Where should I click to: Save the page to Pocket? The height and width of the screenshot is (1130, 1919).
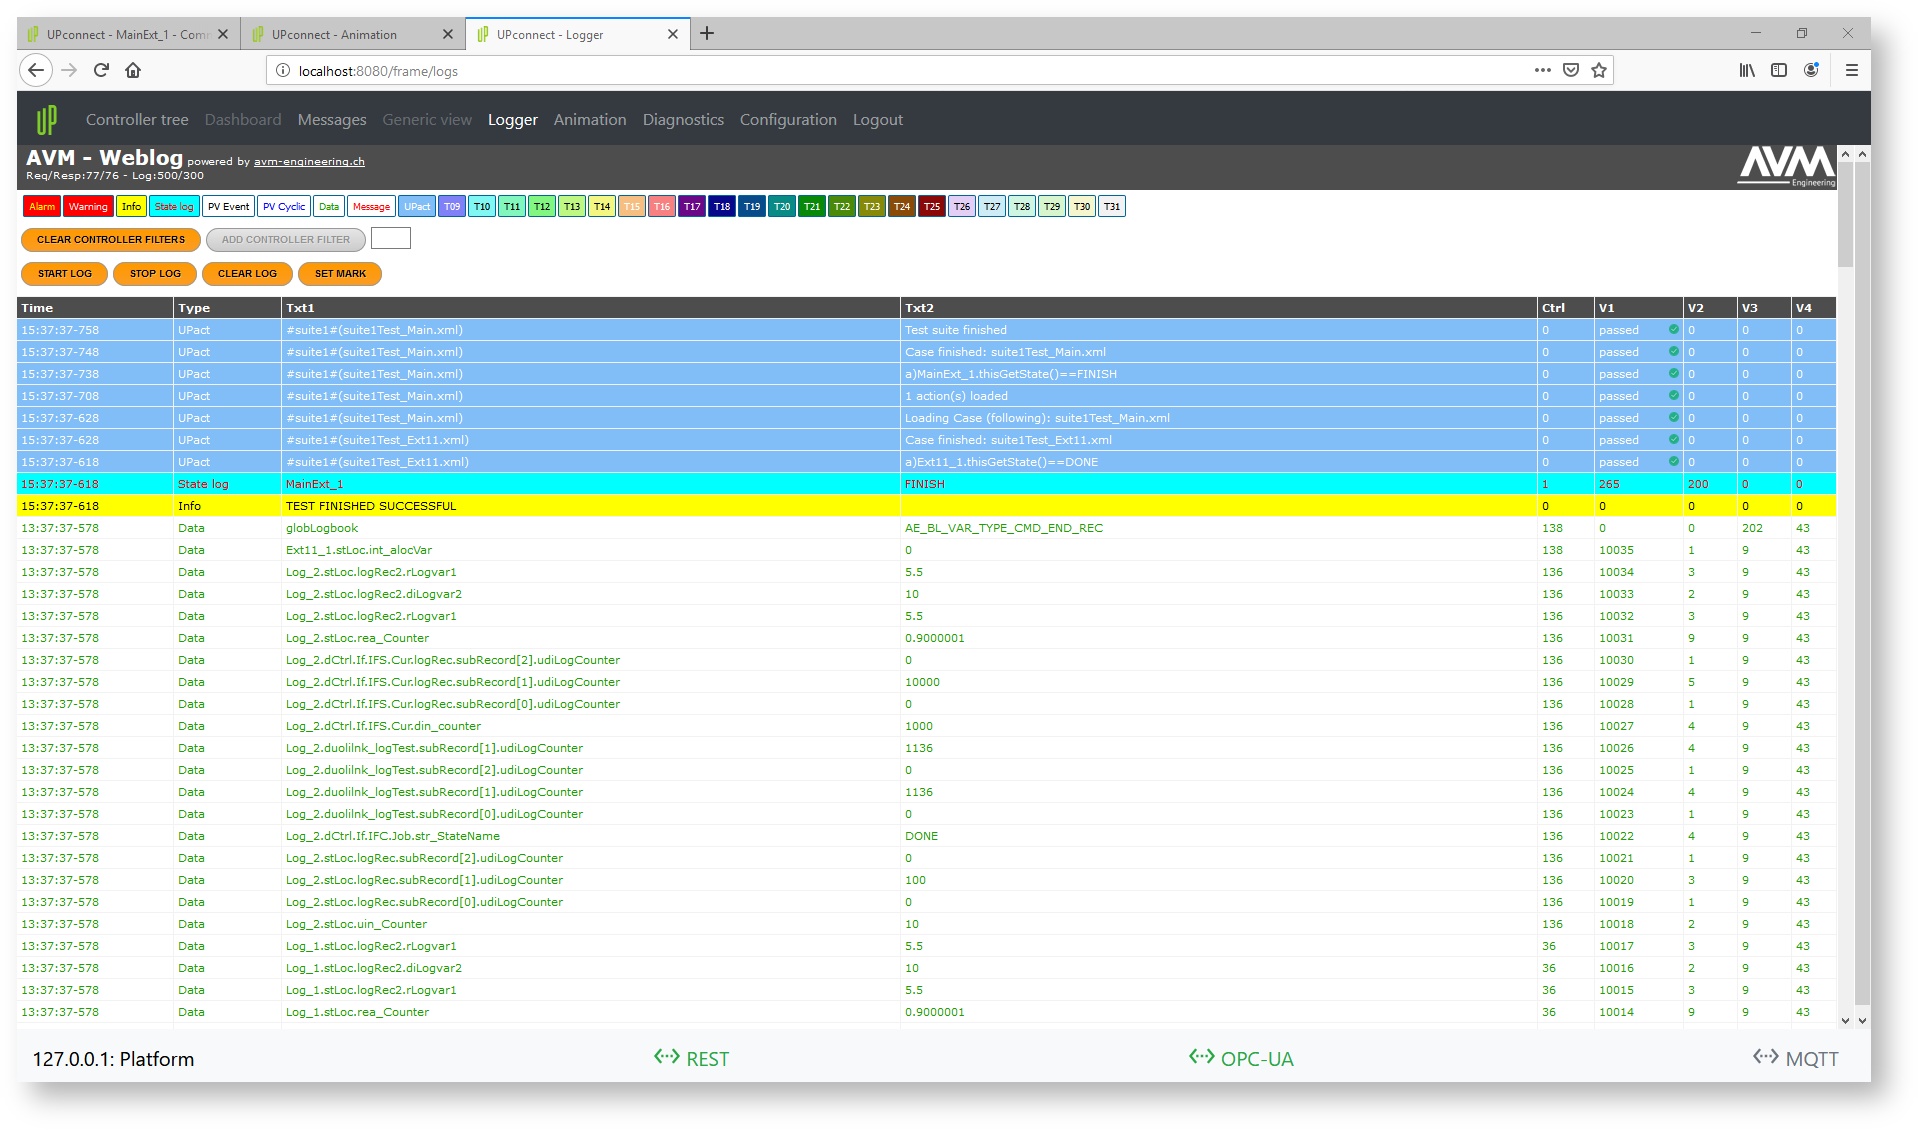(1571, 70)
